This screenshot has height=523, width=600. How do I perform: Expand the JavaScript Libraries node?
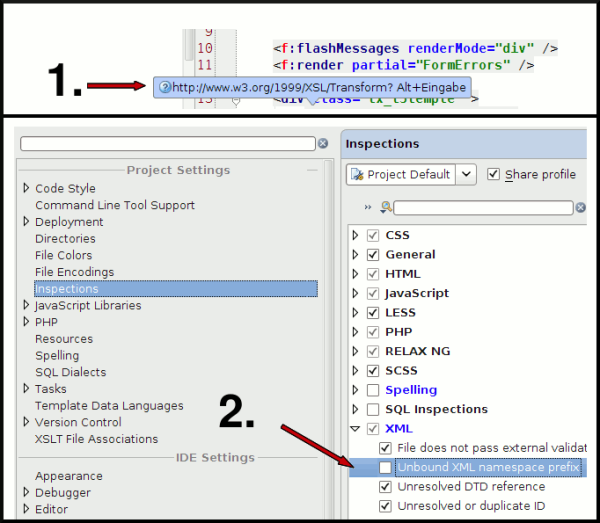[x=26, y=305]
